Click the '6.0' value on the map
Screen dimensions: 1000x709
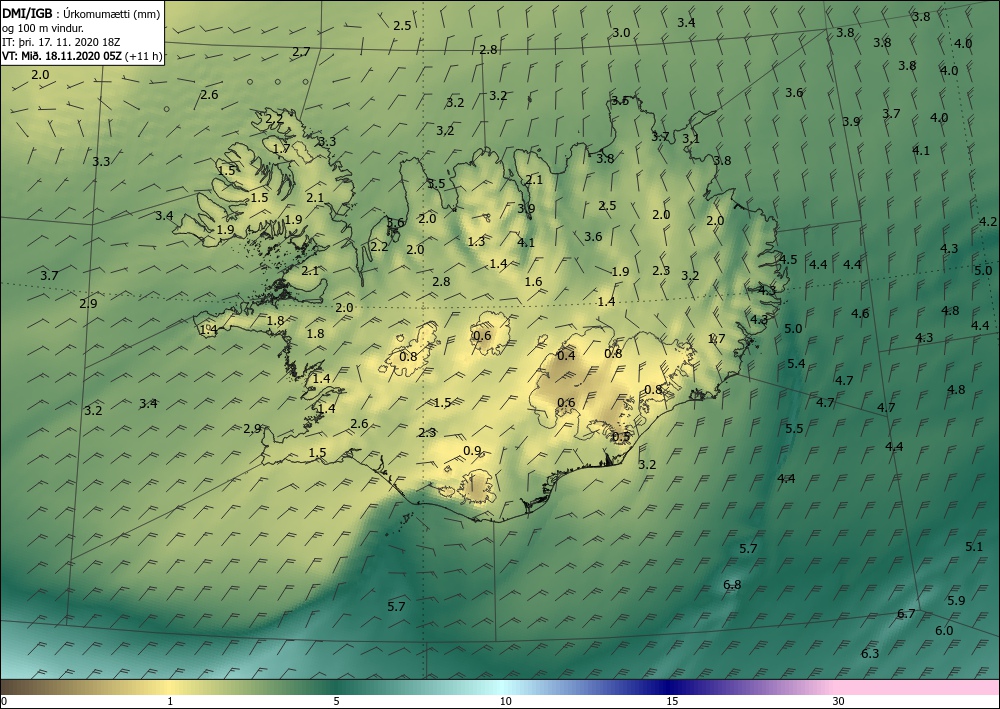point(944,631)
